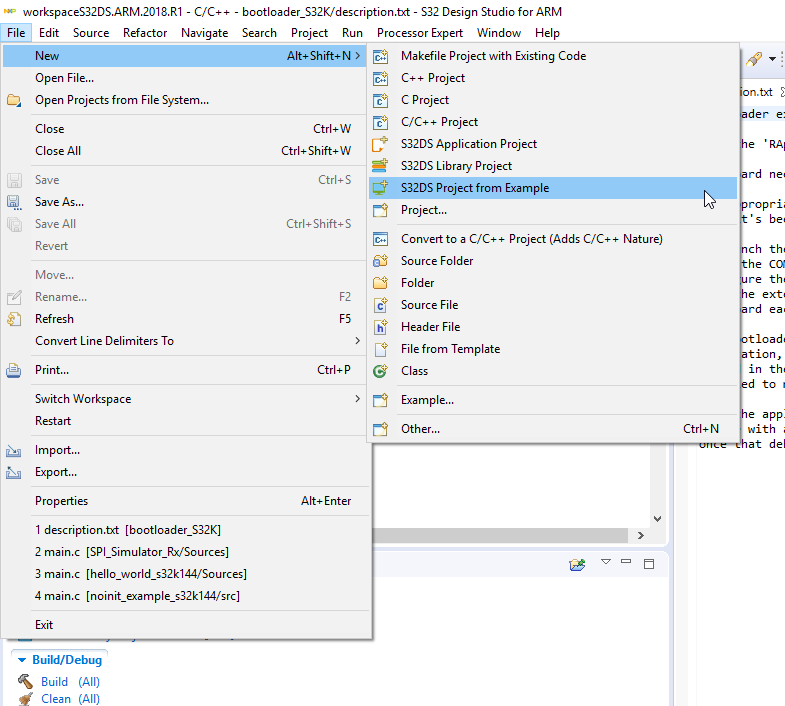785x706 pixels.
Task: Open the Run menu
Action: pos(352,33)
